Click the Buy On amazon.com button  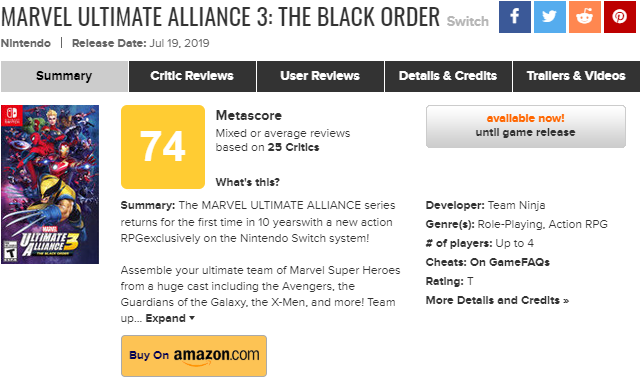(x=194, y=356)
